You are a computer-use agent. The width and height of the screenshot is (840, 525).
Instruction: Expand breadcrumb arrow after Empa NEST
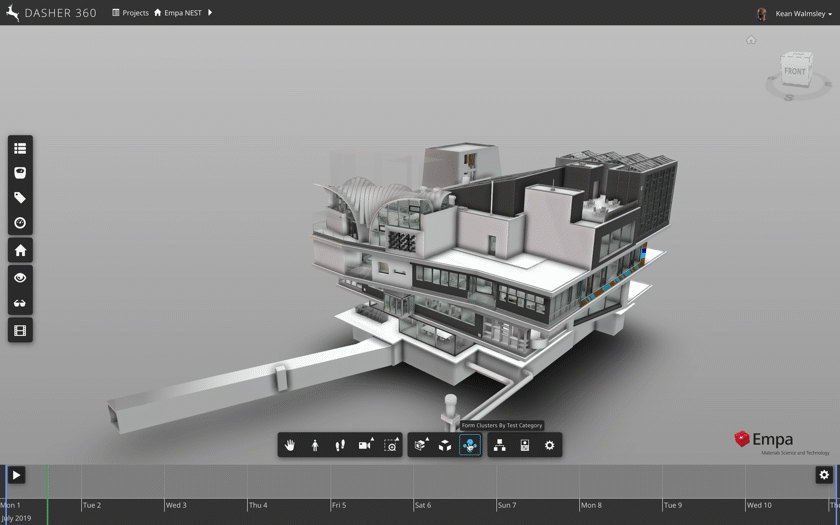point(210,13)
